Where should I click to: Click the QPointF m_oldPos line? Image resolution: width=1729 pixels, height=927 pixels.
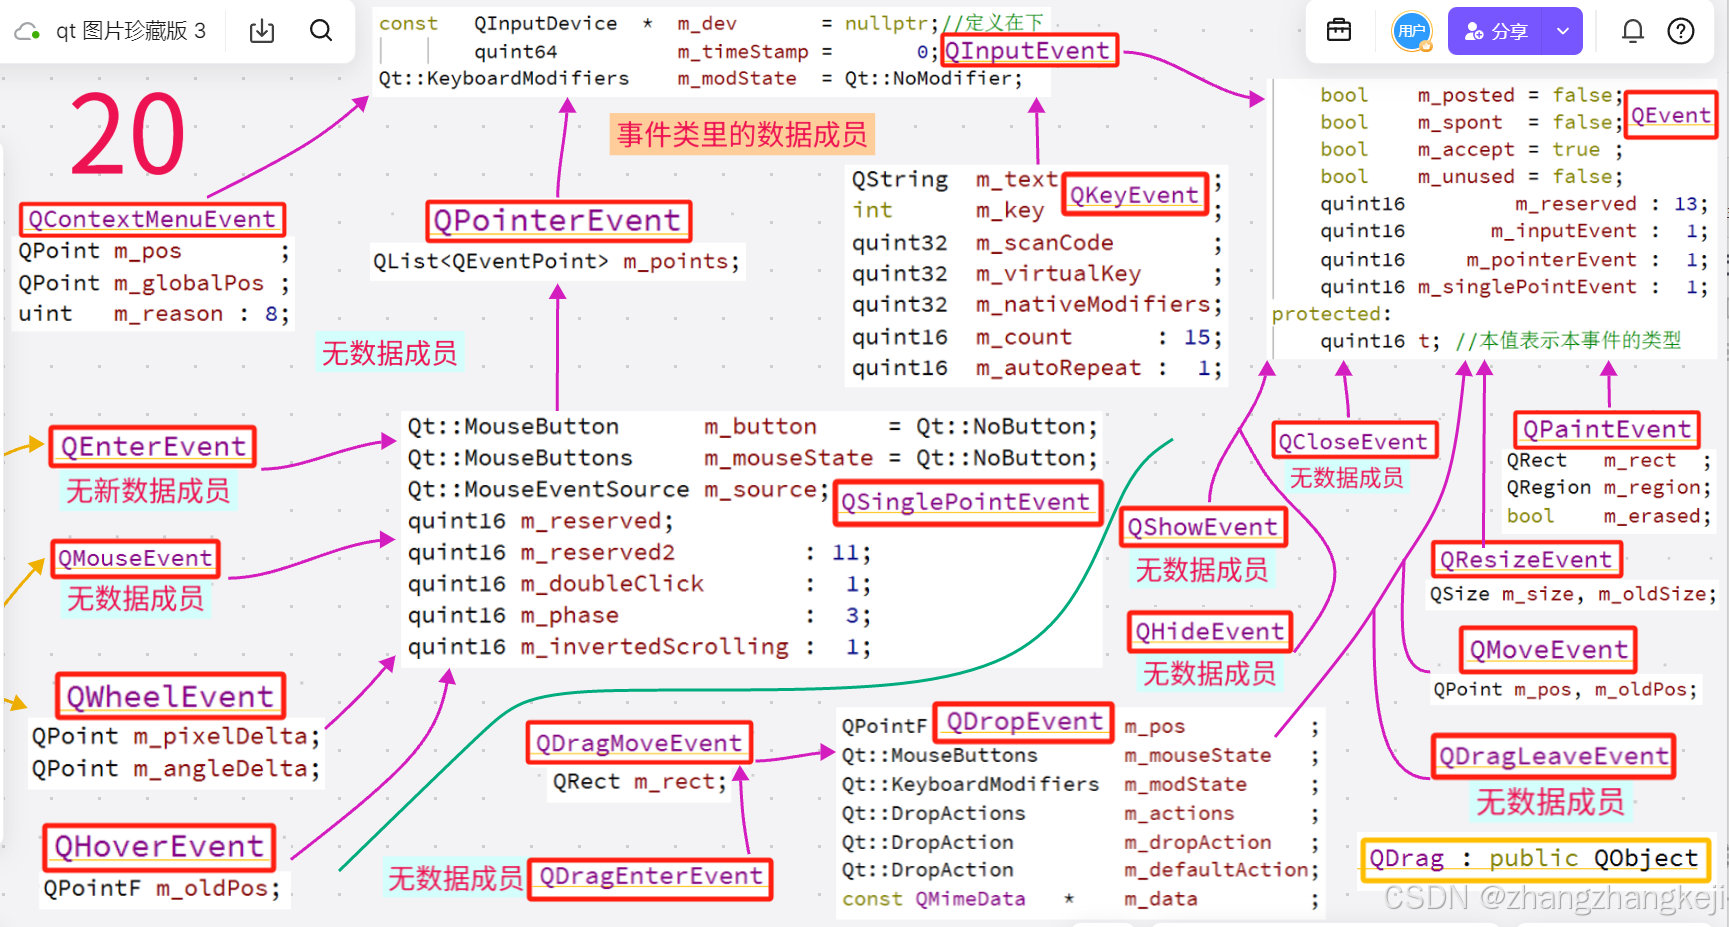tap(162, 888)
